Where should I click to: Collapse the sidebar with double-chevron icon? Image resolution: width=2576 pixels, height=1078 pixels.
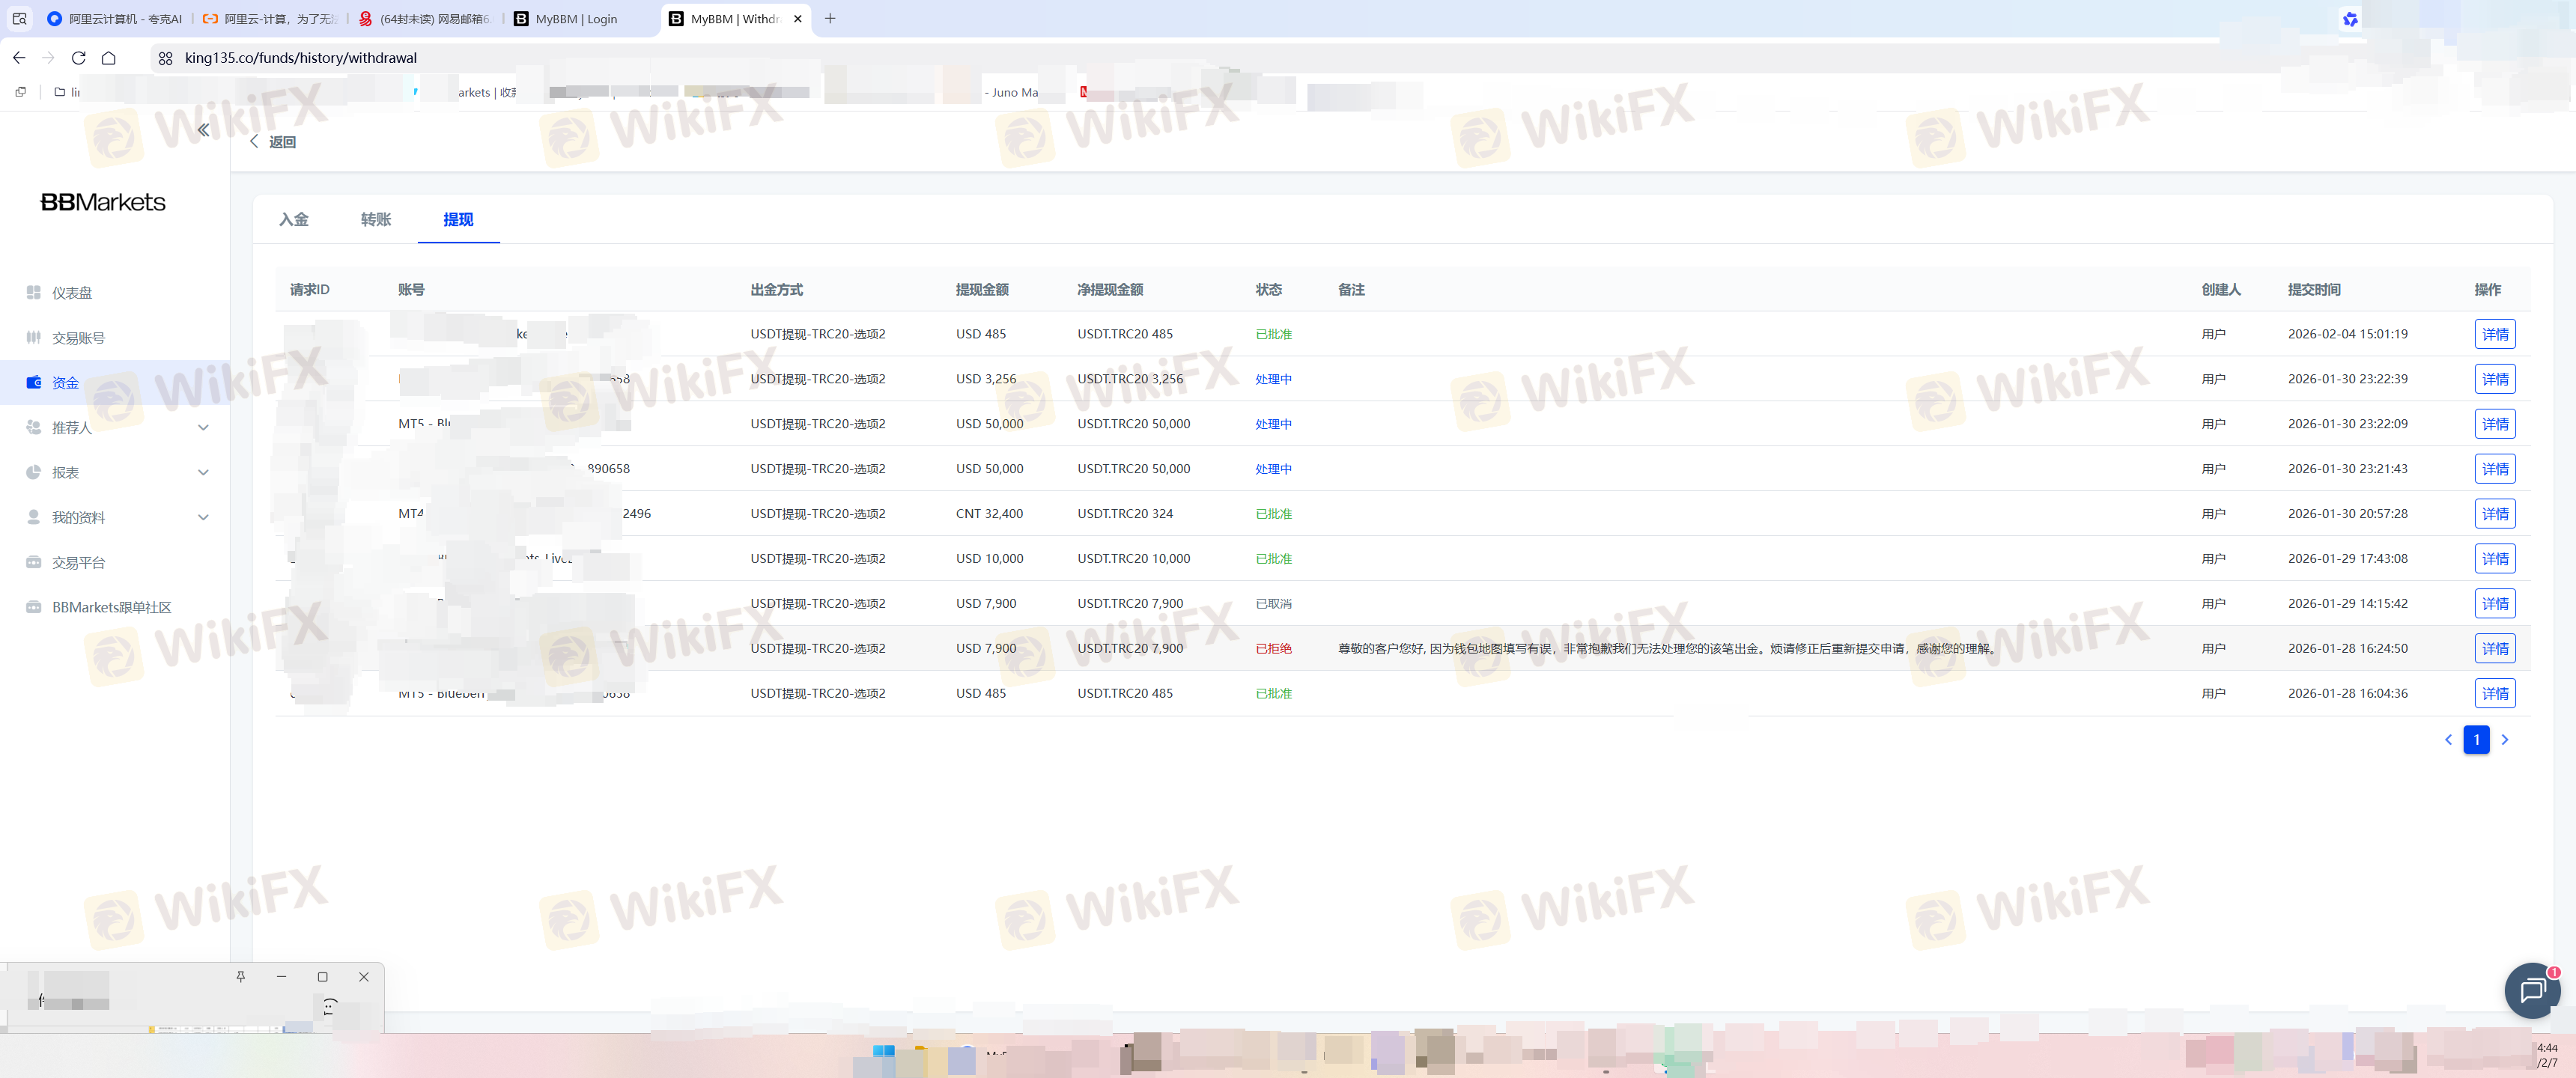203,130
